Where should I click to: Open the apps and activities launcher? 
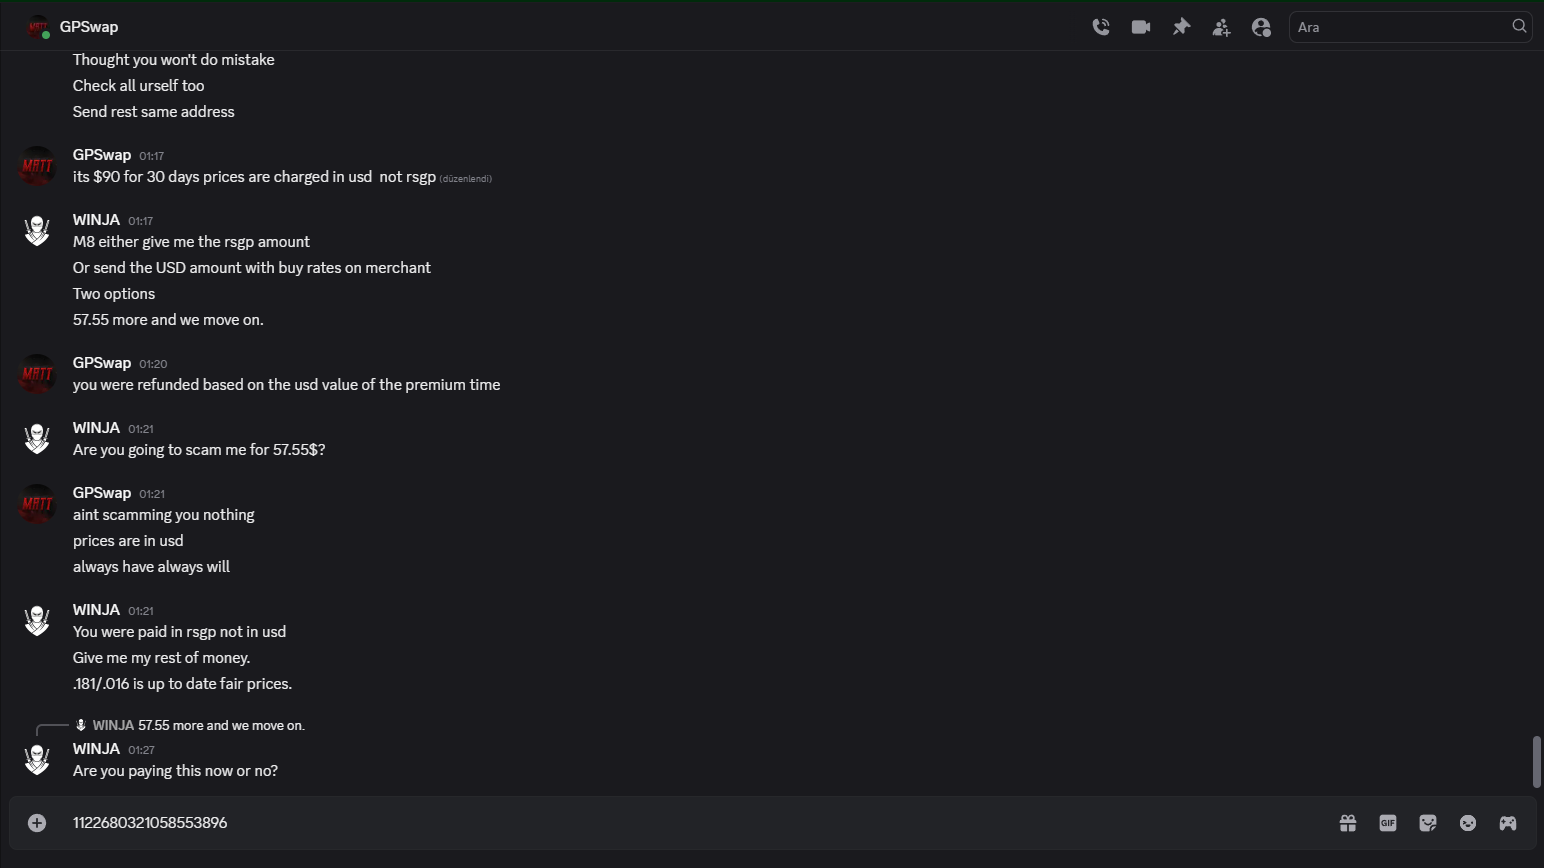(1508, 823)
